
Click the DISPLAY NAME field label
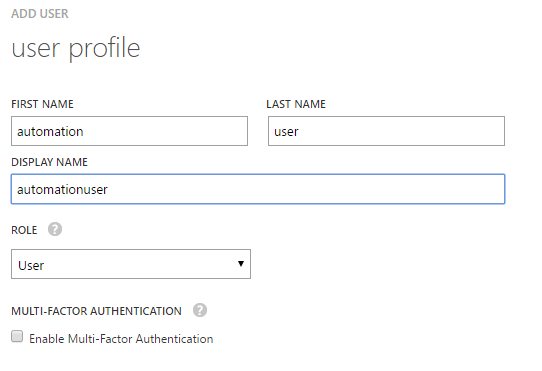[x=49, y=162]
